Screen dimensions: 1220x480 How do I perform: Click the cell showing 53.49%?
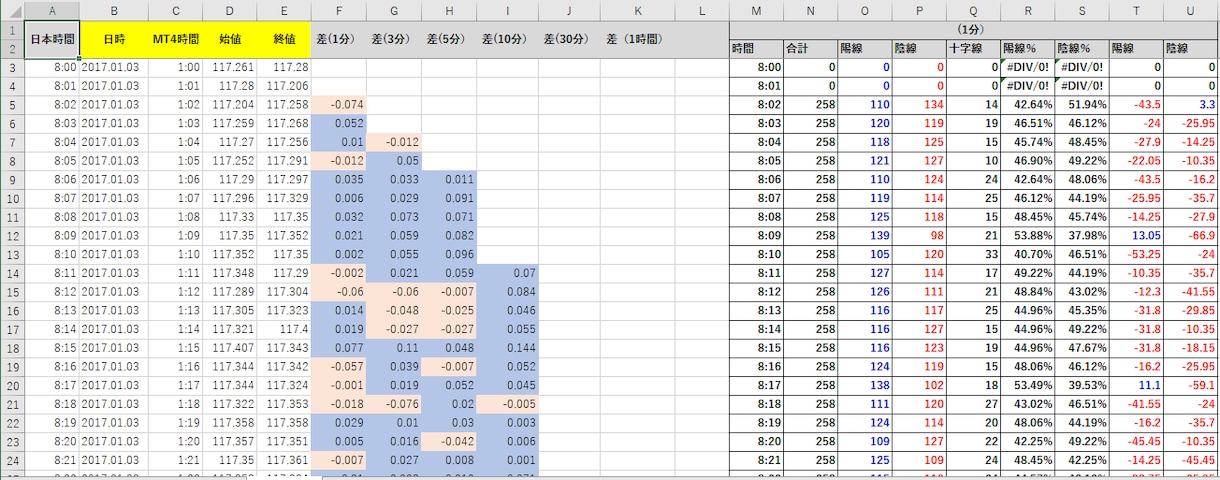1027,386
